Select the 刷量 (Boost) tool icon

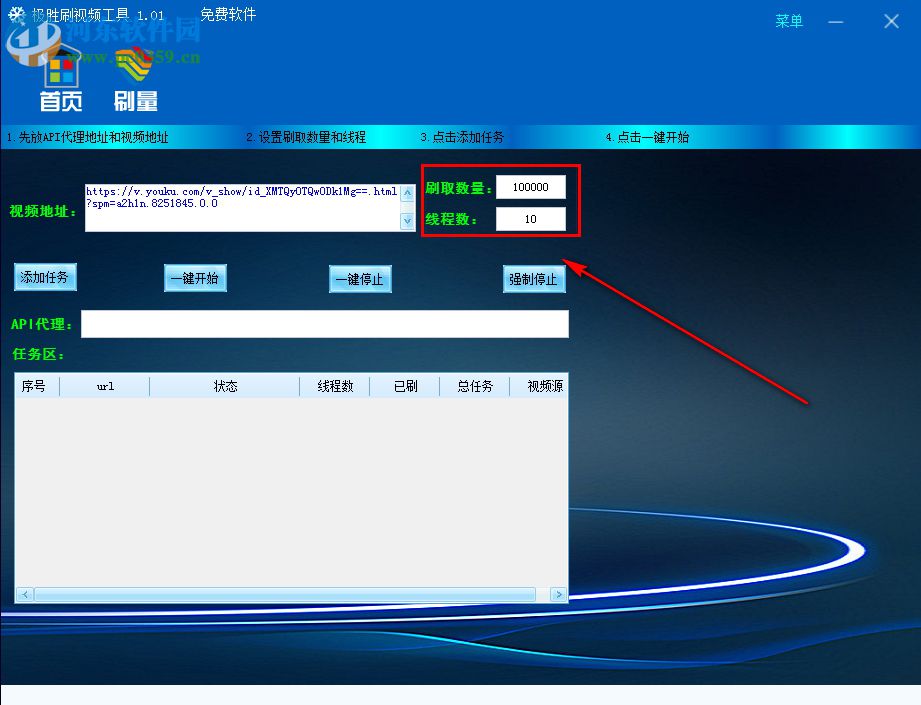pos(134,80)
